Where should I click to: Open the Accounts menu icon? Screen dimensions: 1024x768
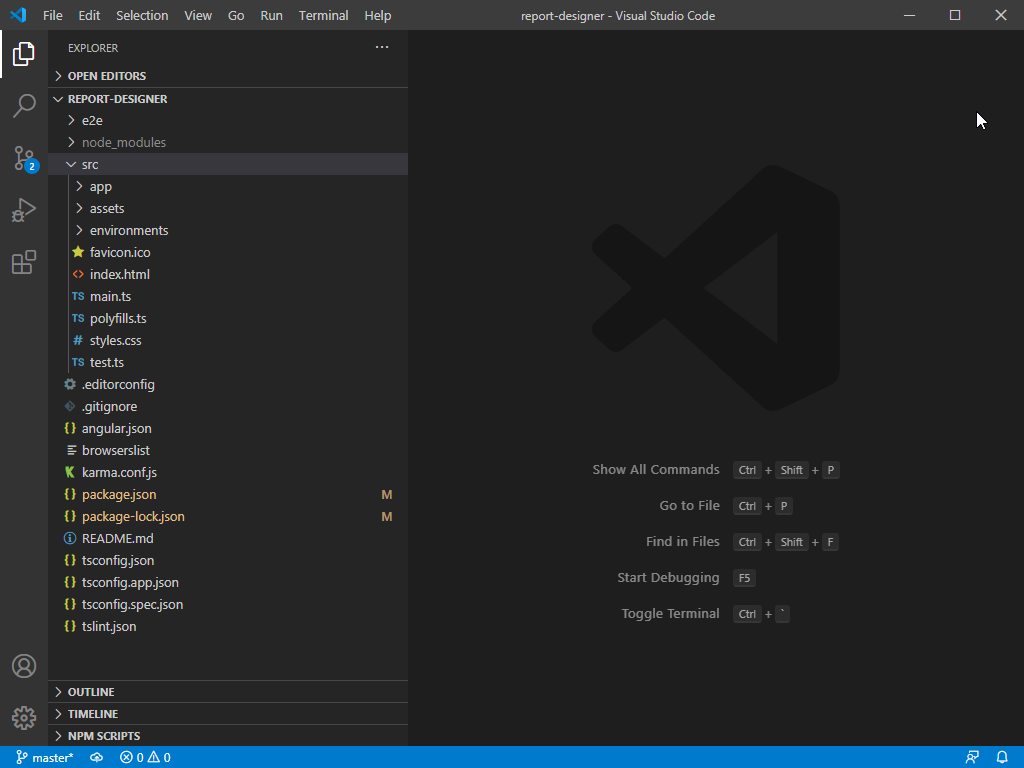[24, 666]
